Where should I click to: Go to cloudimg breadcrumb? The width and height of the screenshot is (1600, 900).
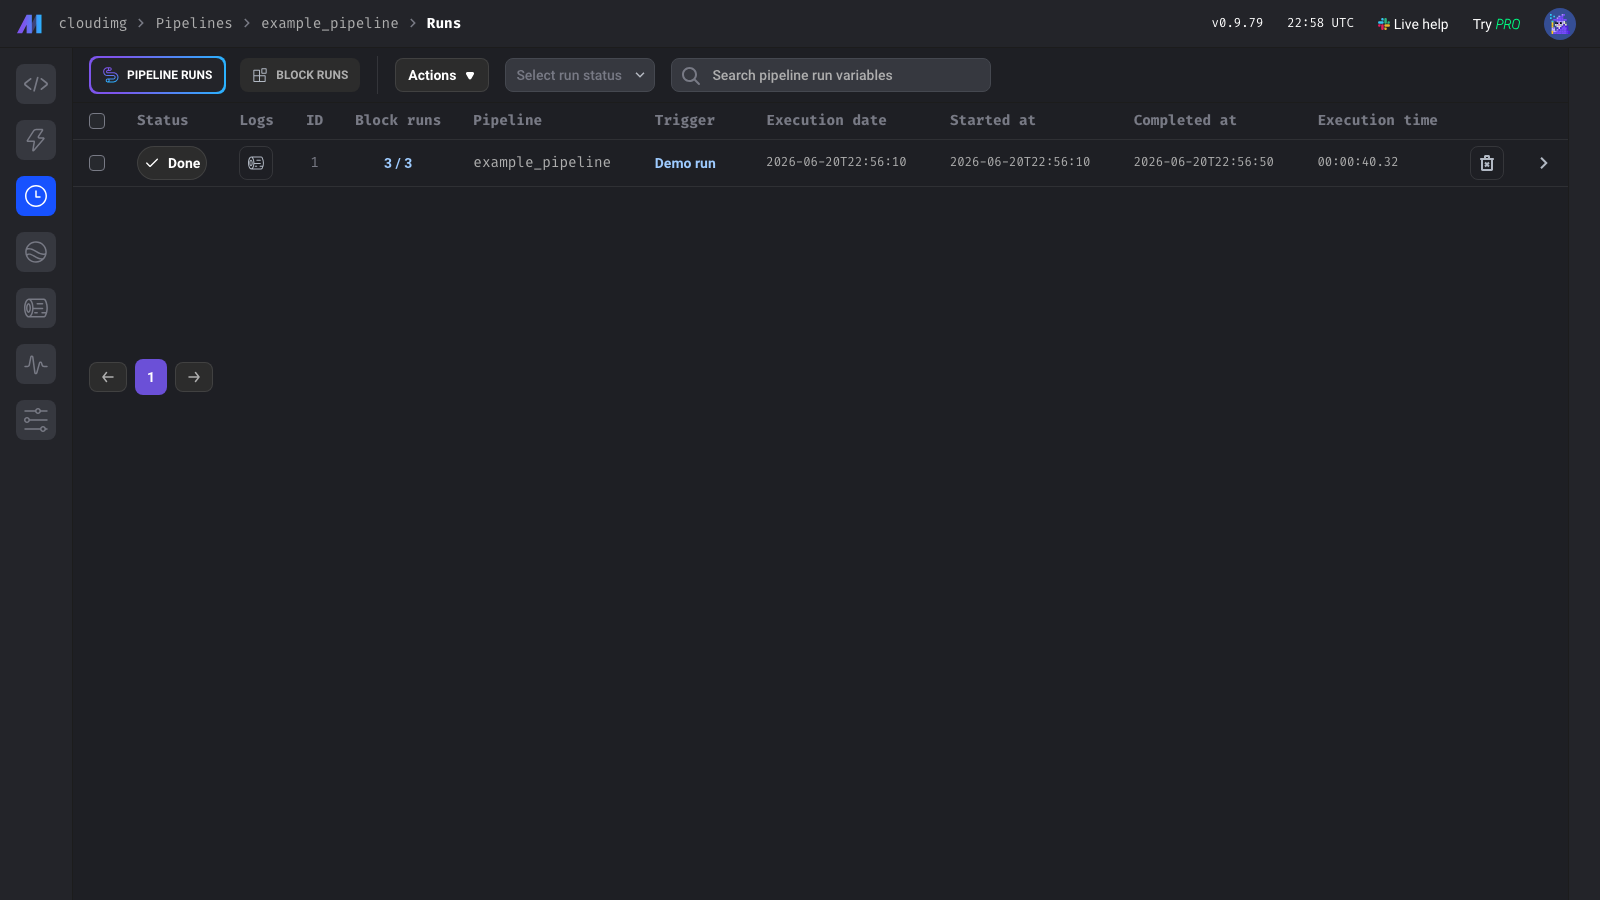93,23
